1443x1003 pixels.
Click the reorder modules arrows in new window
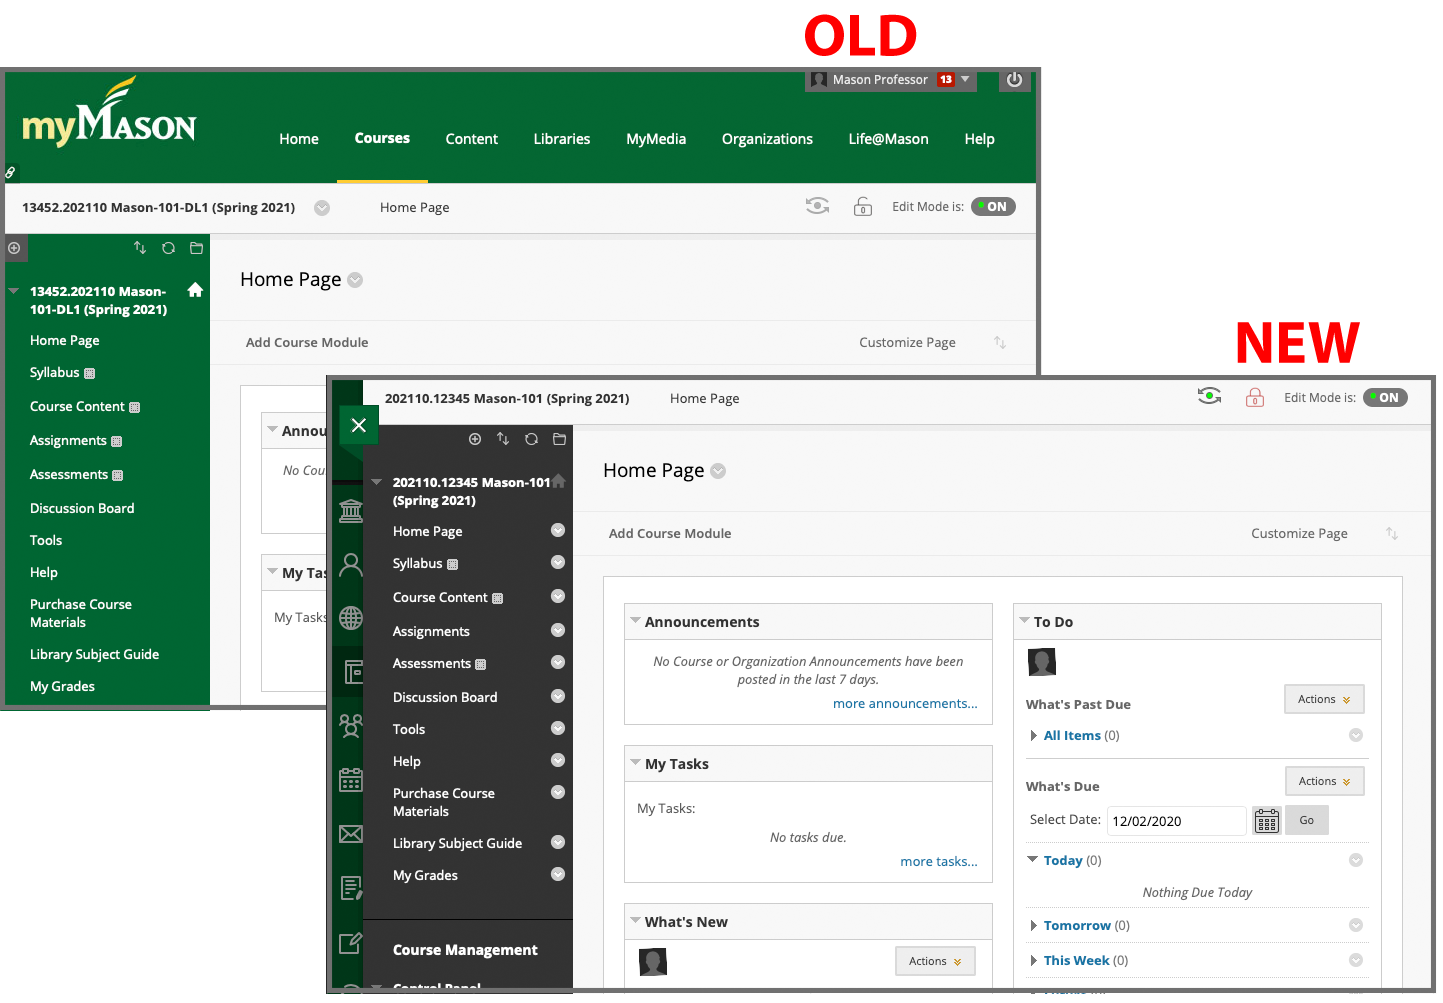point(1392,533)
